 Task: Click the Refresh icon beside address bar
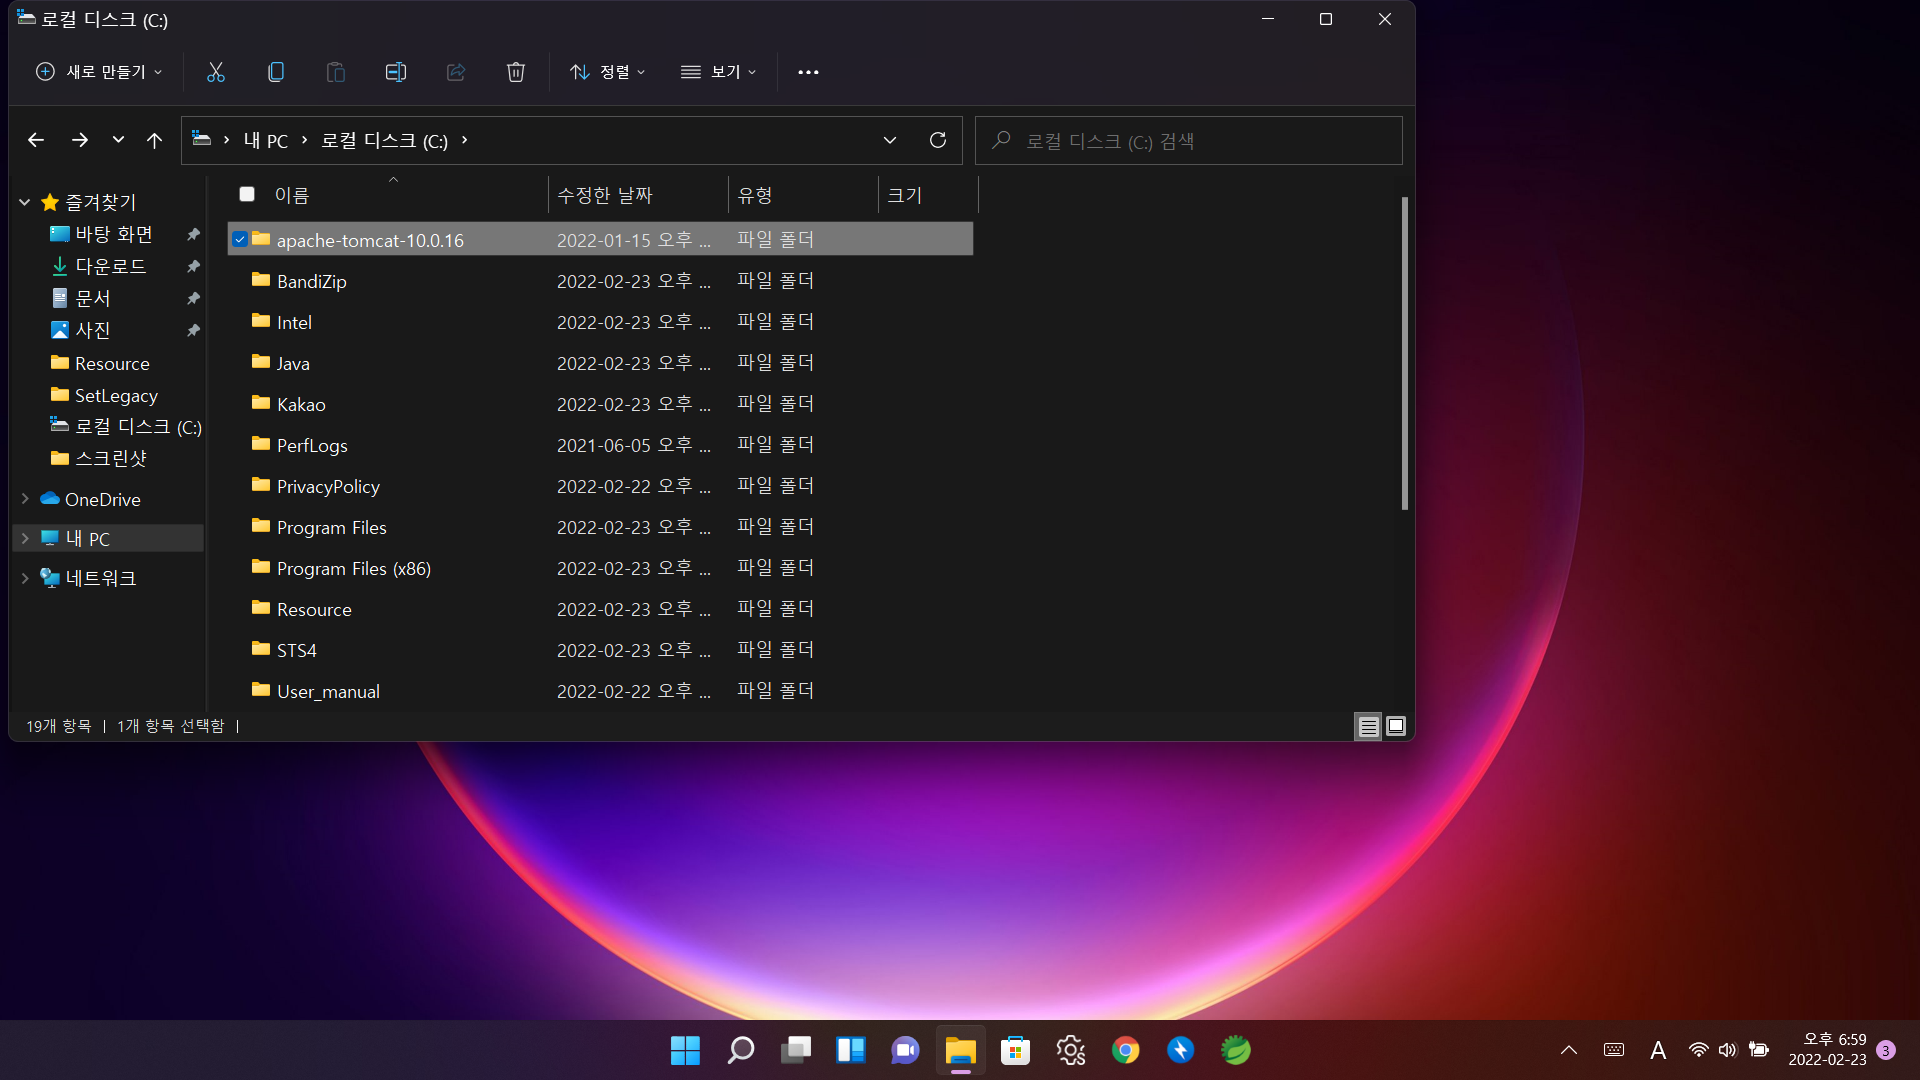tap(937, 140)
